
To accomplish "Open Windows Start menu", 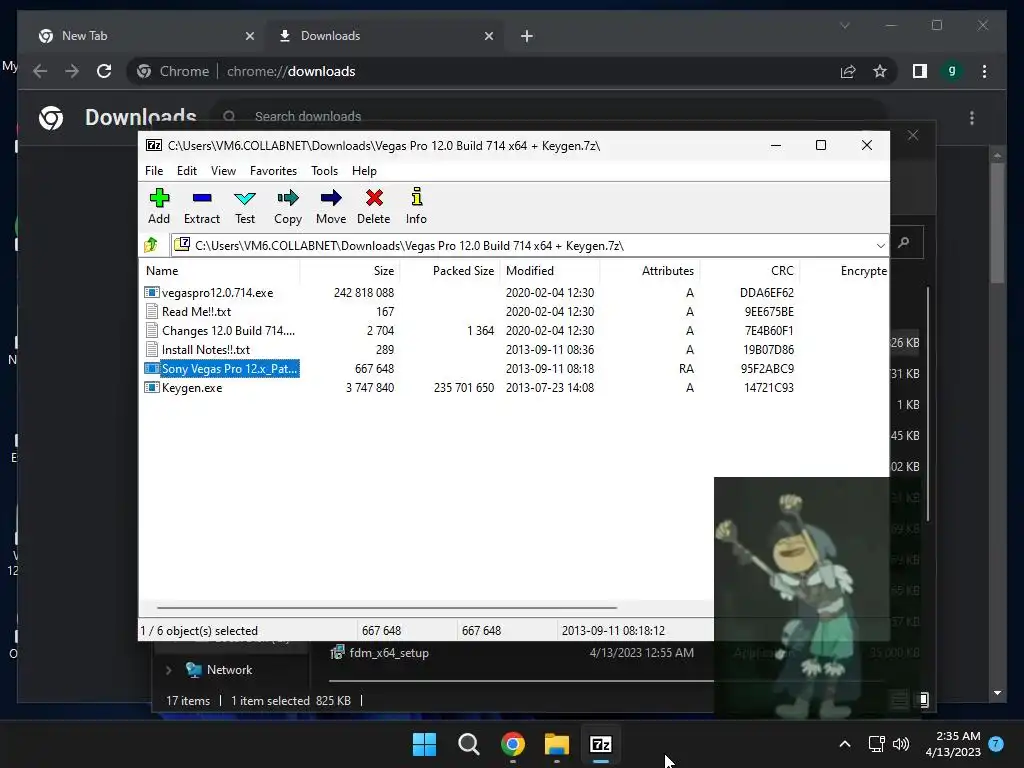I will click(x=424, y=744).
